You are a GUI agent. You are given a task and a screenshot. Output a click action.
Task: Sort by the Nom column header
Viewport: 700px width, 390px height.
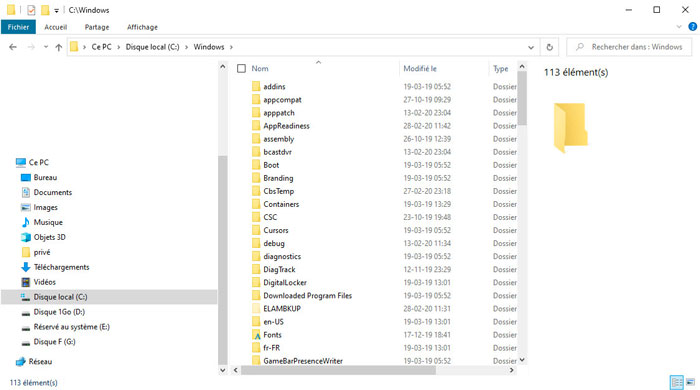pos(260,68)
